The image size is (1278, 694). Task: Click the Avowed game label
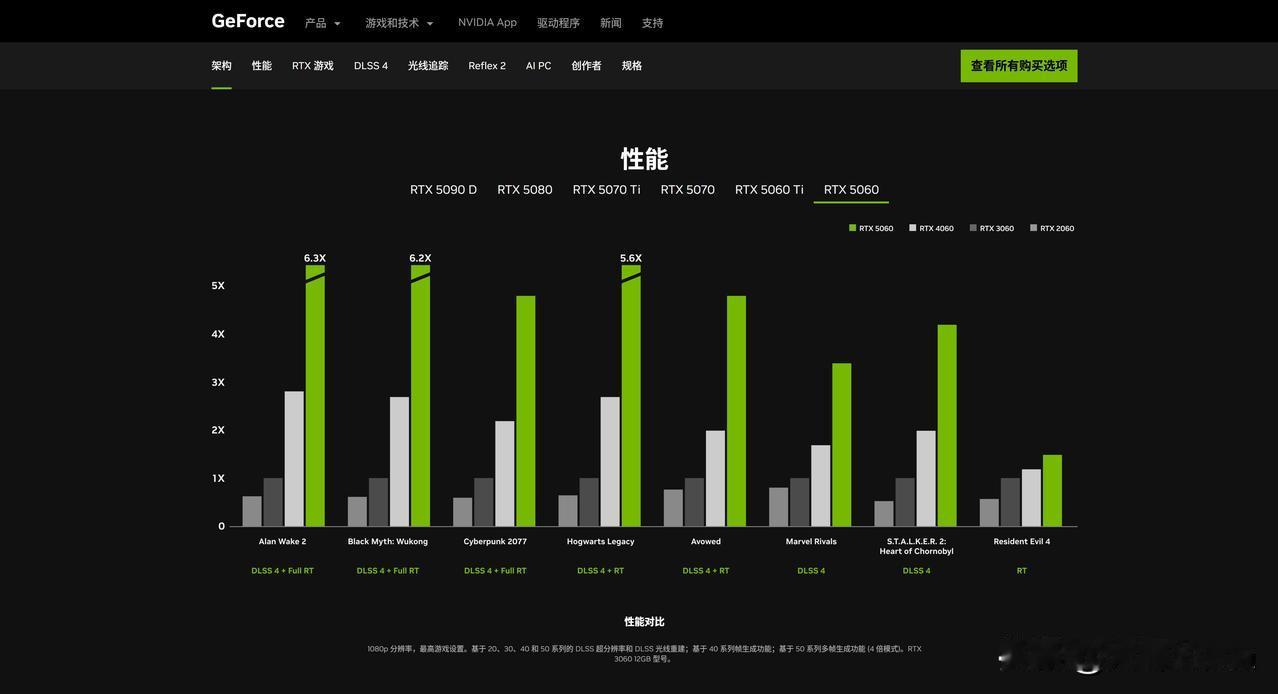point(706,541)
